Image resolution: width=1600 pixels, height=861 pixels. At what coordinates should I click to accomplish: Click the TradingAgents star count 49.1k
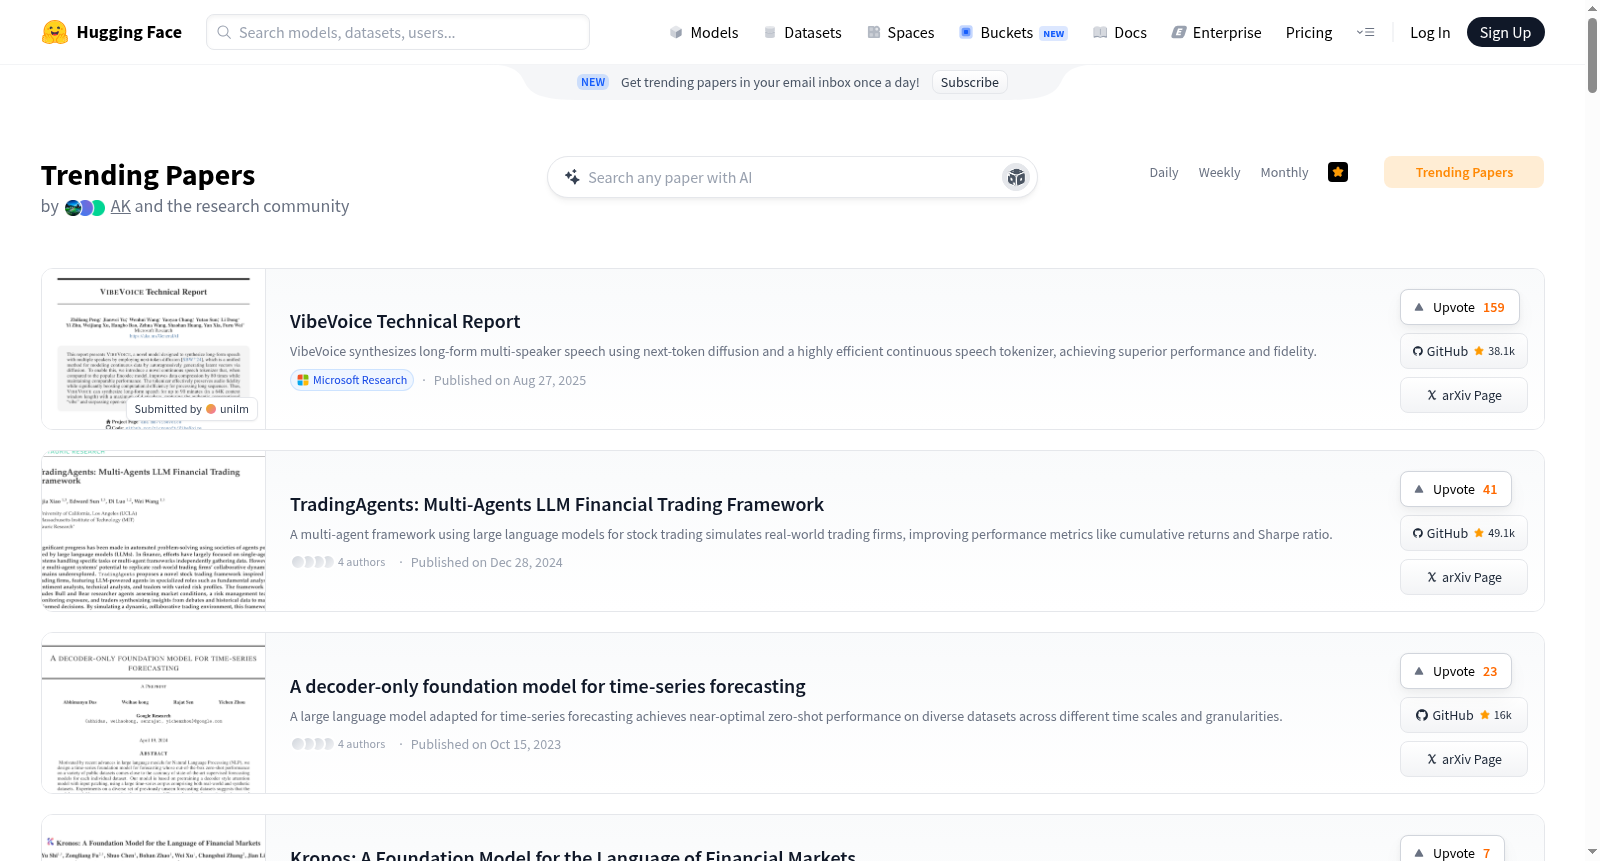coord(1495,533)
